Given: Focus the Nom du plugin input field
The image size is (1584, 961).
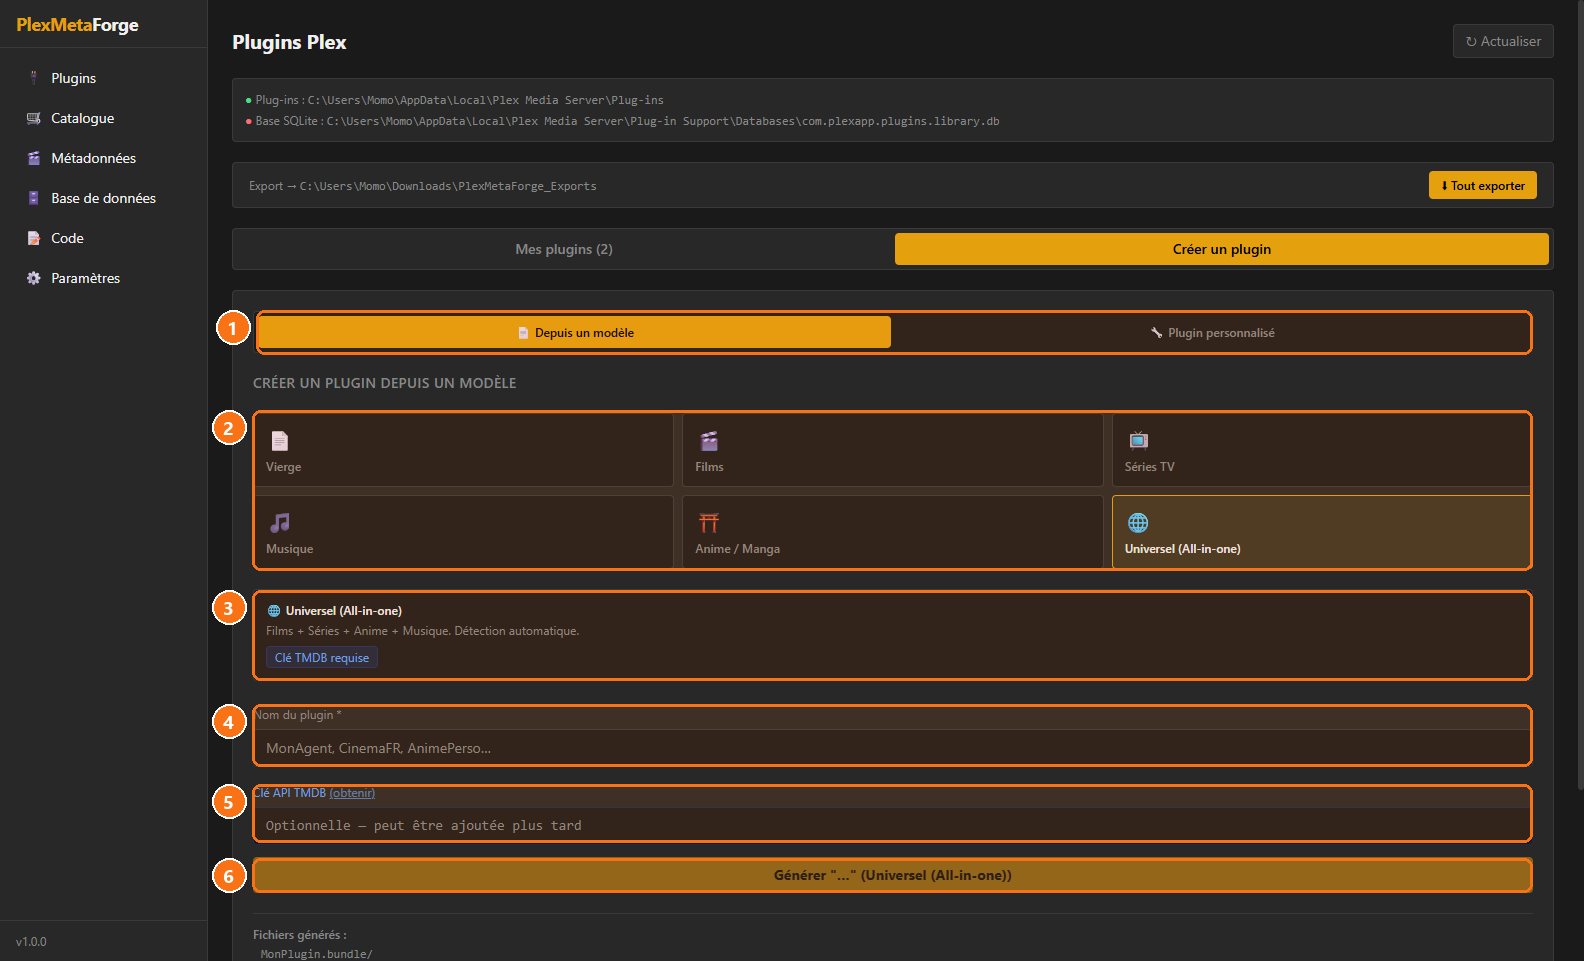Looking at the screenshot, I should (x=892, y=747).
